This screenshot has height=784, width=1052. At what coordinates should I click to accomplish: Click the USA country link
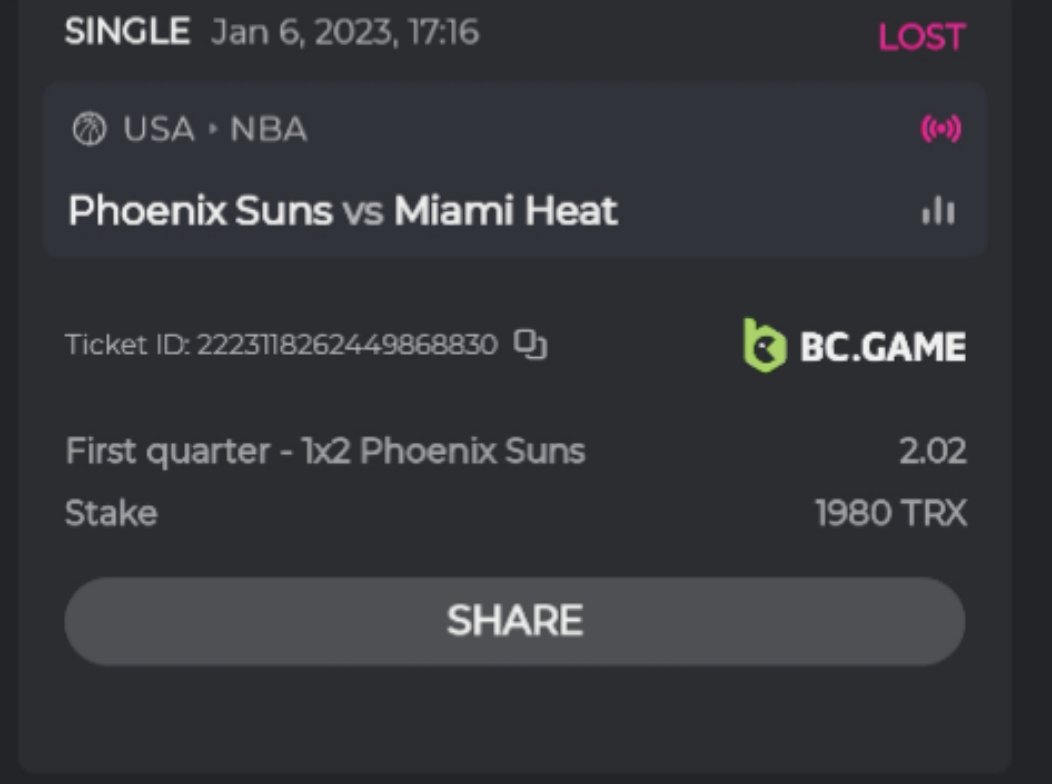click(x=159, y=130)
